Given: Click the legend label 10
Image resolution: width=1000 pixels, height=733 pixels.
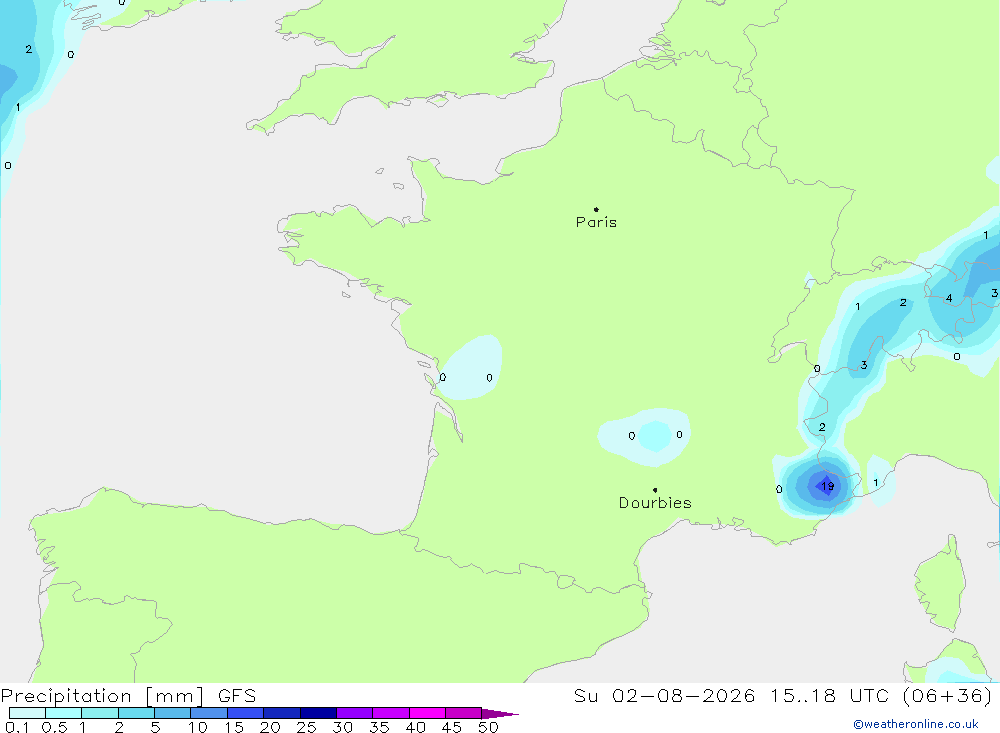Looking at the screenshot, I should click(198, 727).
